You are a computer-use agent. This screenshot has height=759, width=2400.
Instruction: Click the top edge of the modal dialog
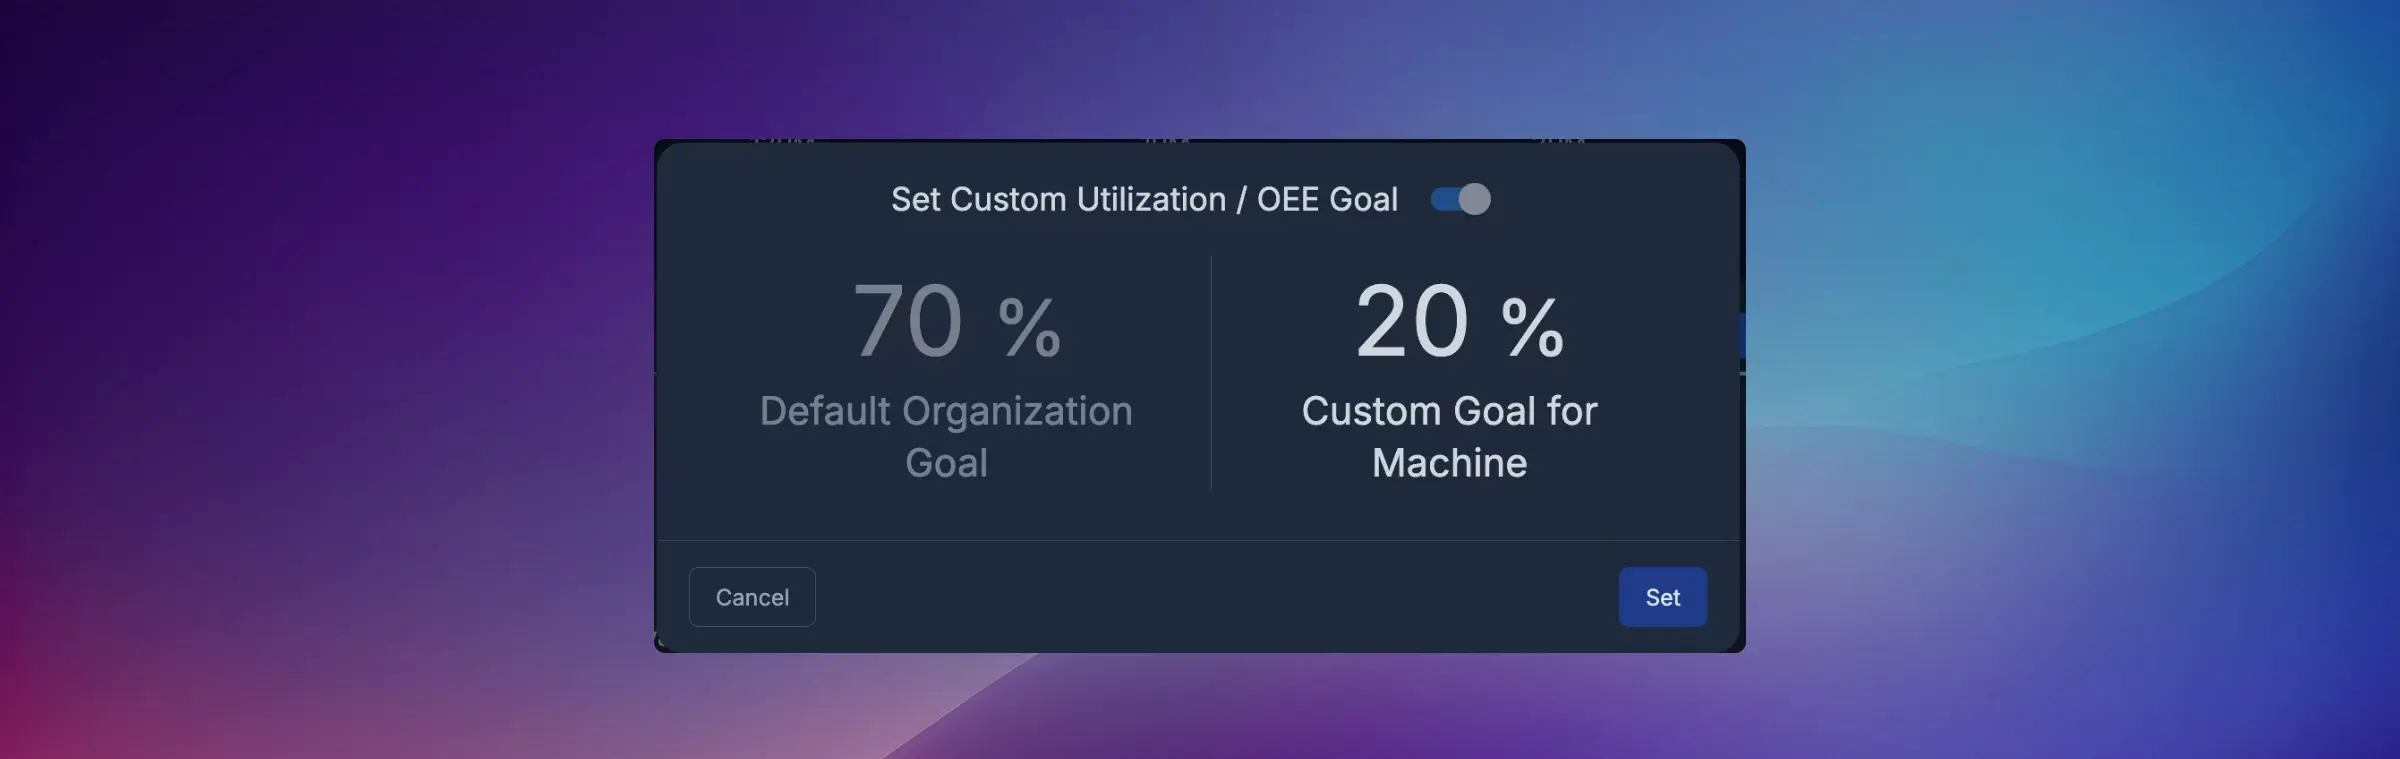click(1200, 145)
